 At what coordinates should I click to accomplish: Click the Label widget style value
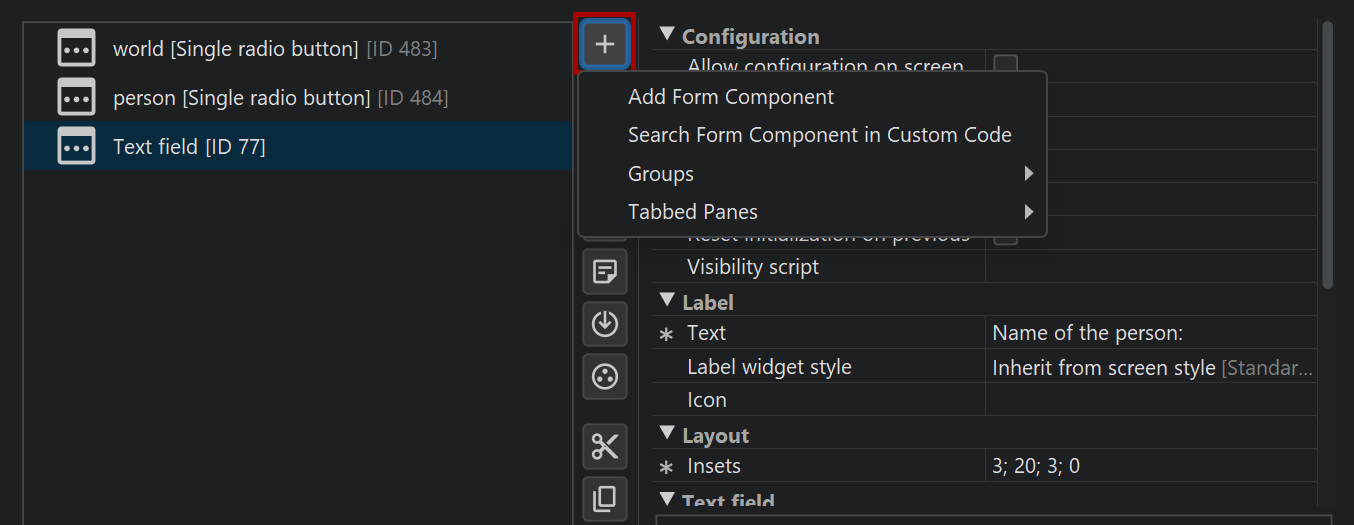(1150, 367)
